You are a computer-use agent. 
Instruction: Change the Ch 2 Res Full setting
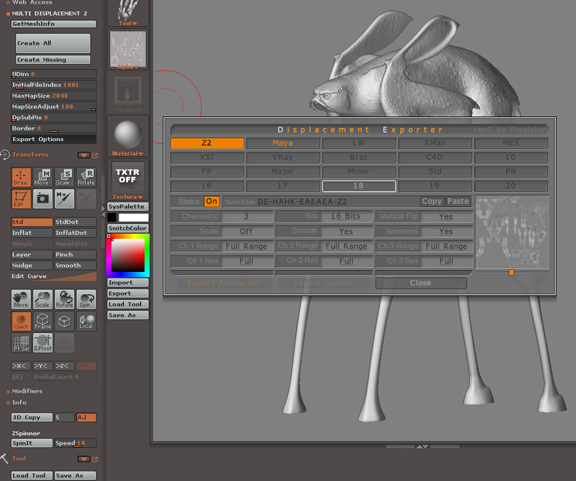point(346,261)
